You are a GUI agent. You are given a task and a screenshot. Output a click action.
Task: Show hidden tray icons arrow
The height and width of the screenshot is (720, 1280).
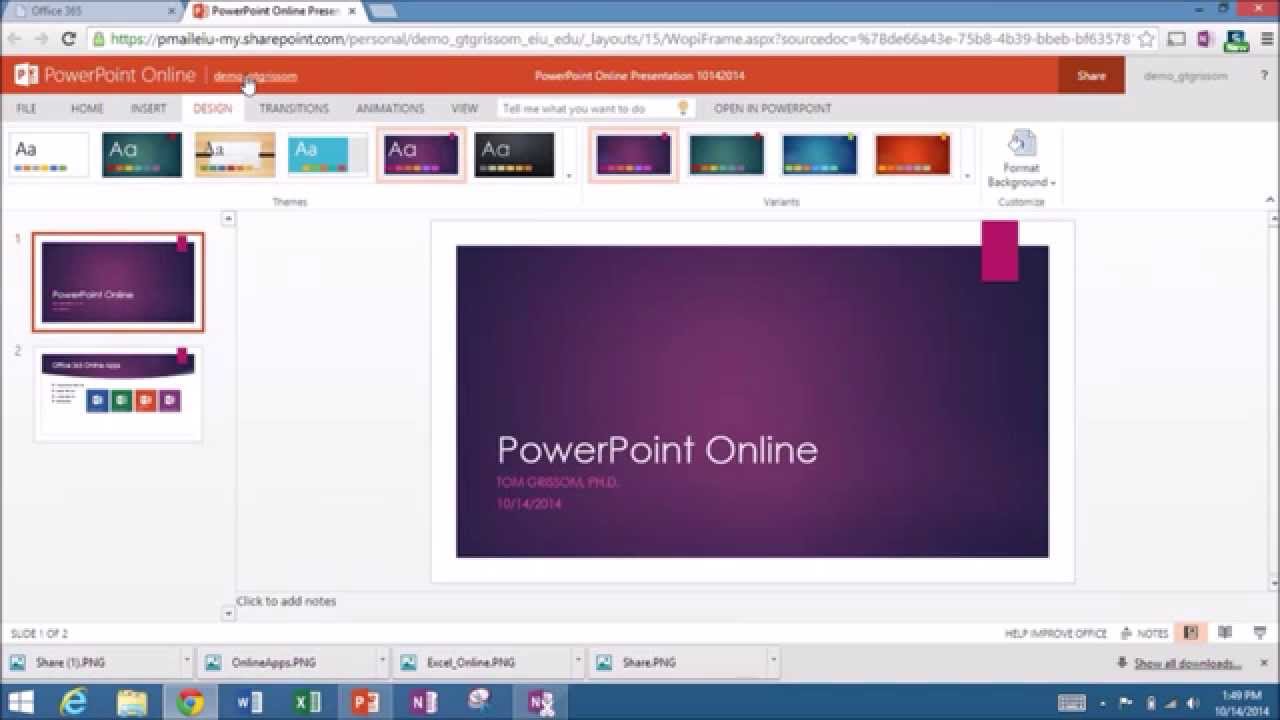point(1104,703)
